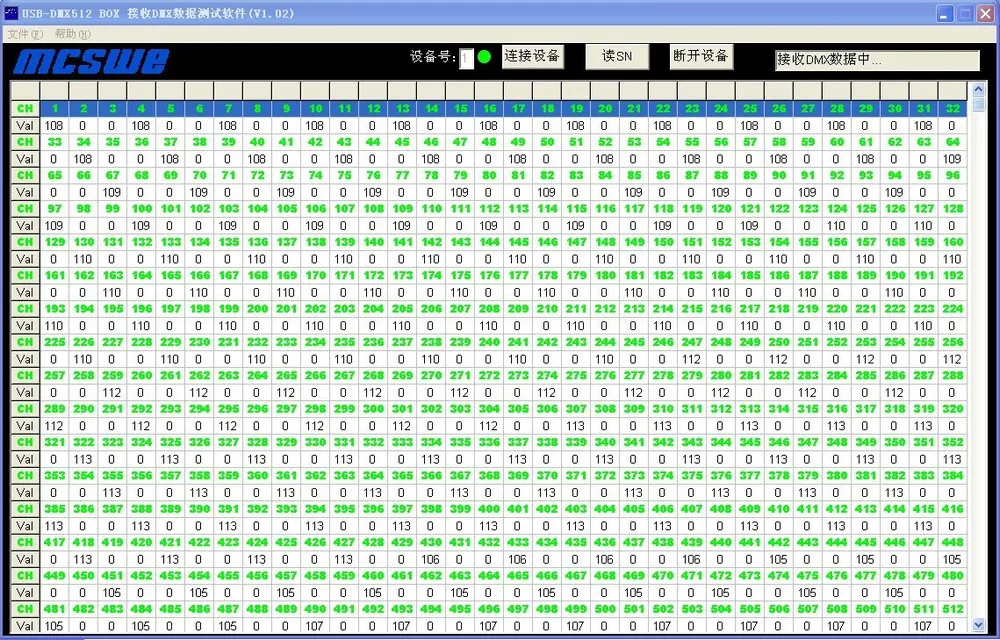Click the 读SN read serial button

(617, 56)
